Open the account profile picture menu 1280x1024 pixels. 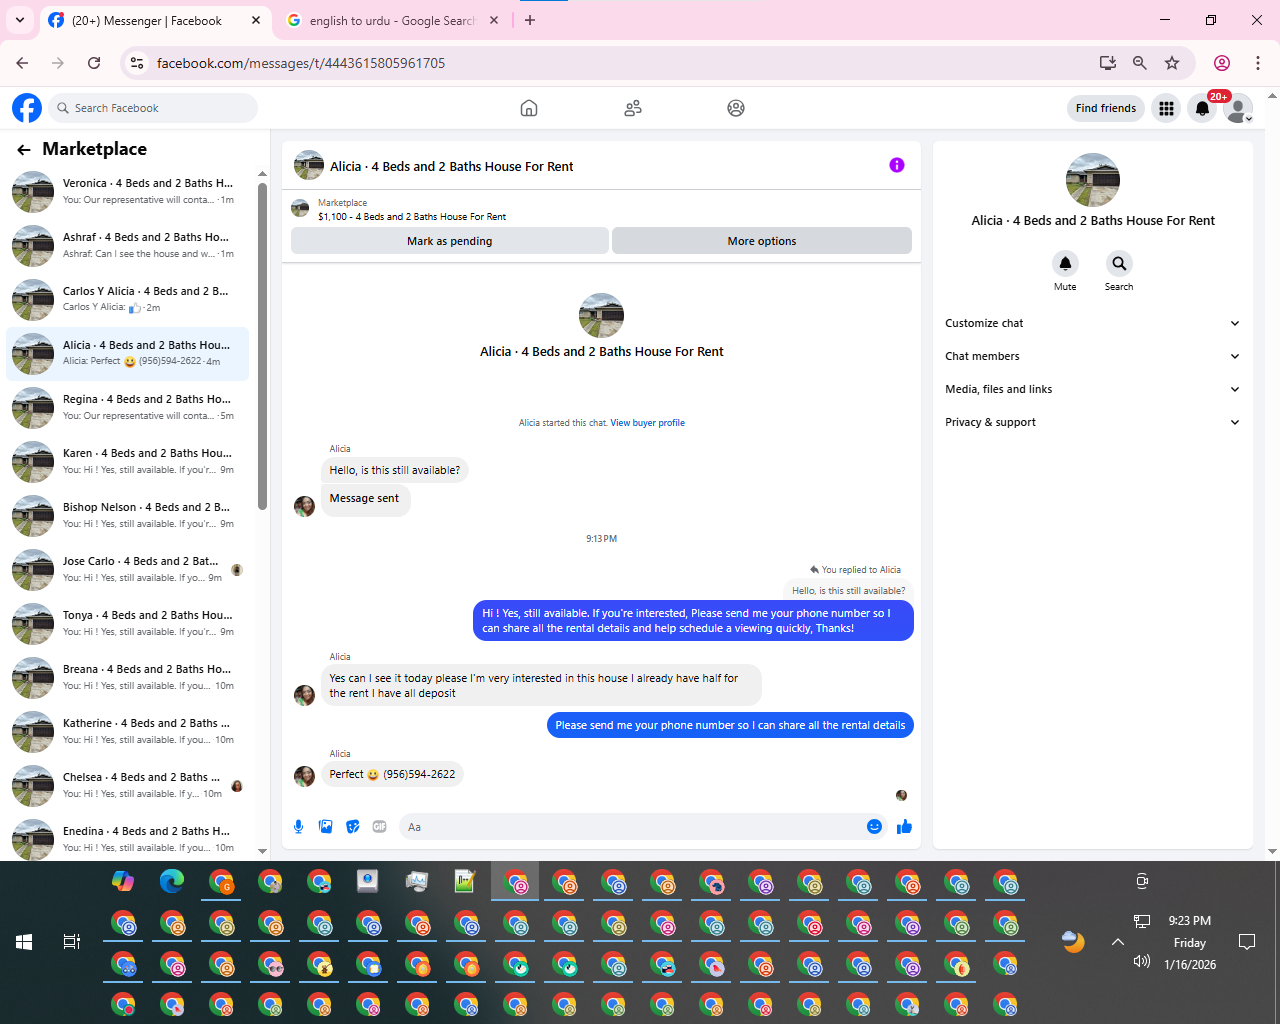pyautogui.click(x=1238, y=108)
